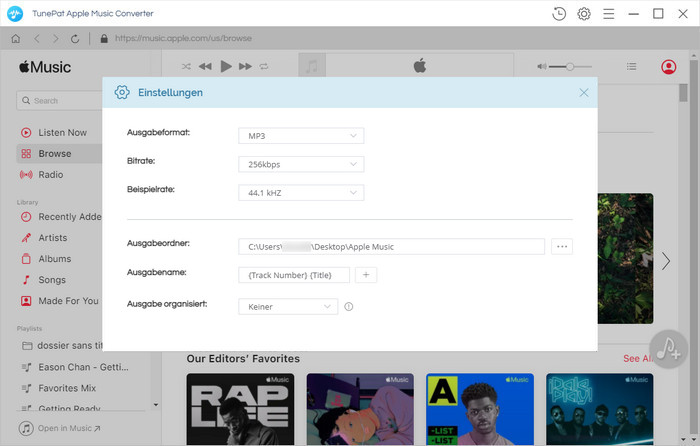Open the Eason Chan playlist

coord(83,367)
